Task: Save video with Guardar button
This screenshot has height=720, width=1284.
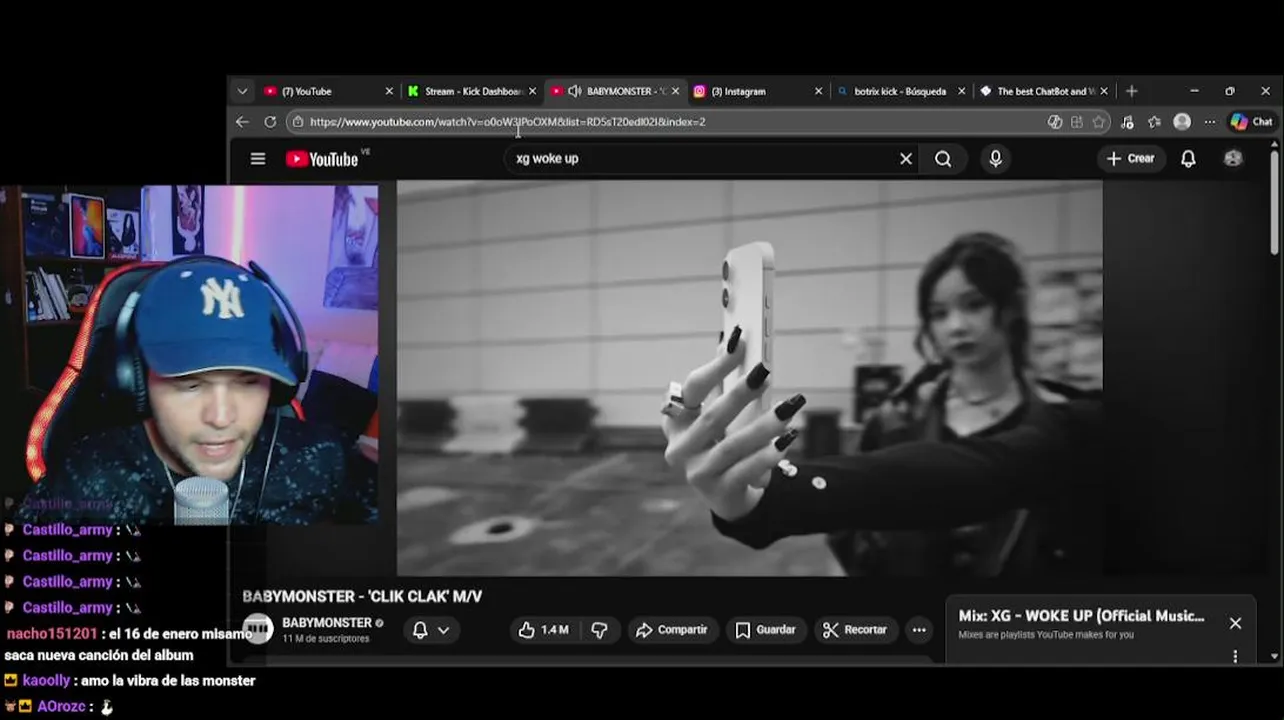Action: (766, 630)
